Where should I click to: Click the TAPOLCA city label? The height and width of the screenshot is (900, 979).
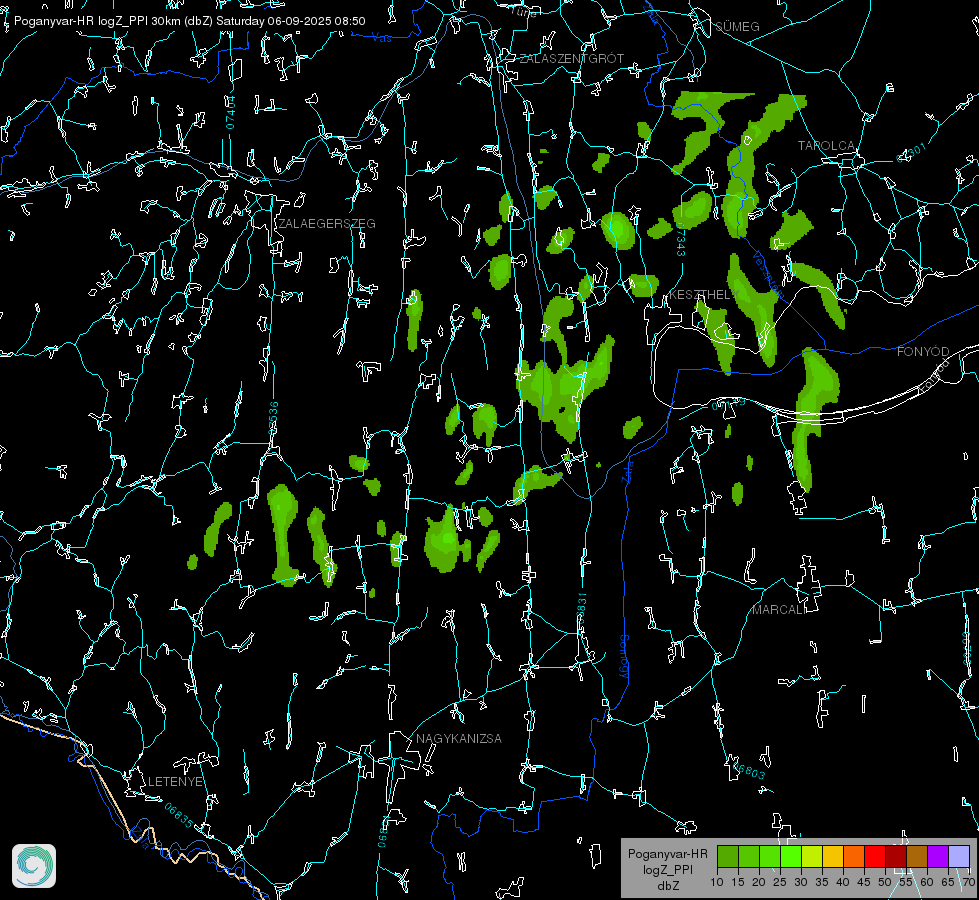point(826,146)
